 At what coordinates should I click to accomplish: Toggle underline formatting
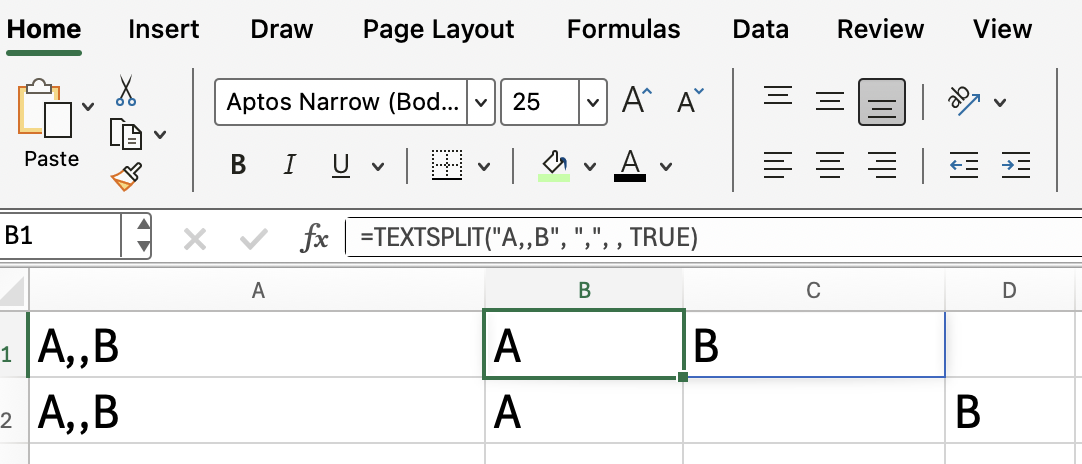pos(341,165)
